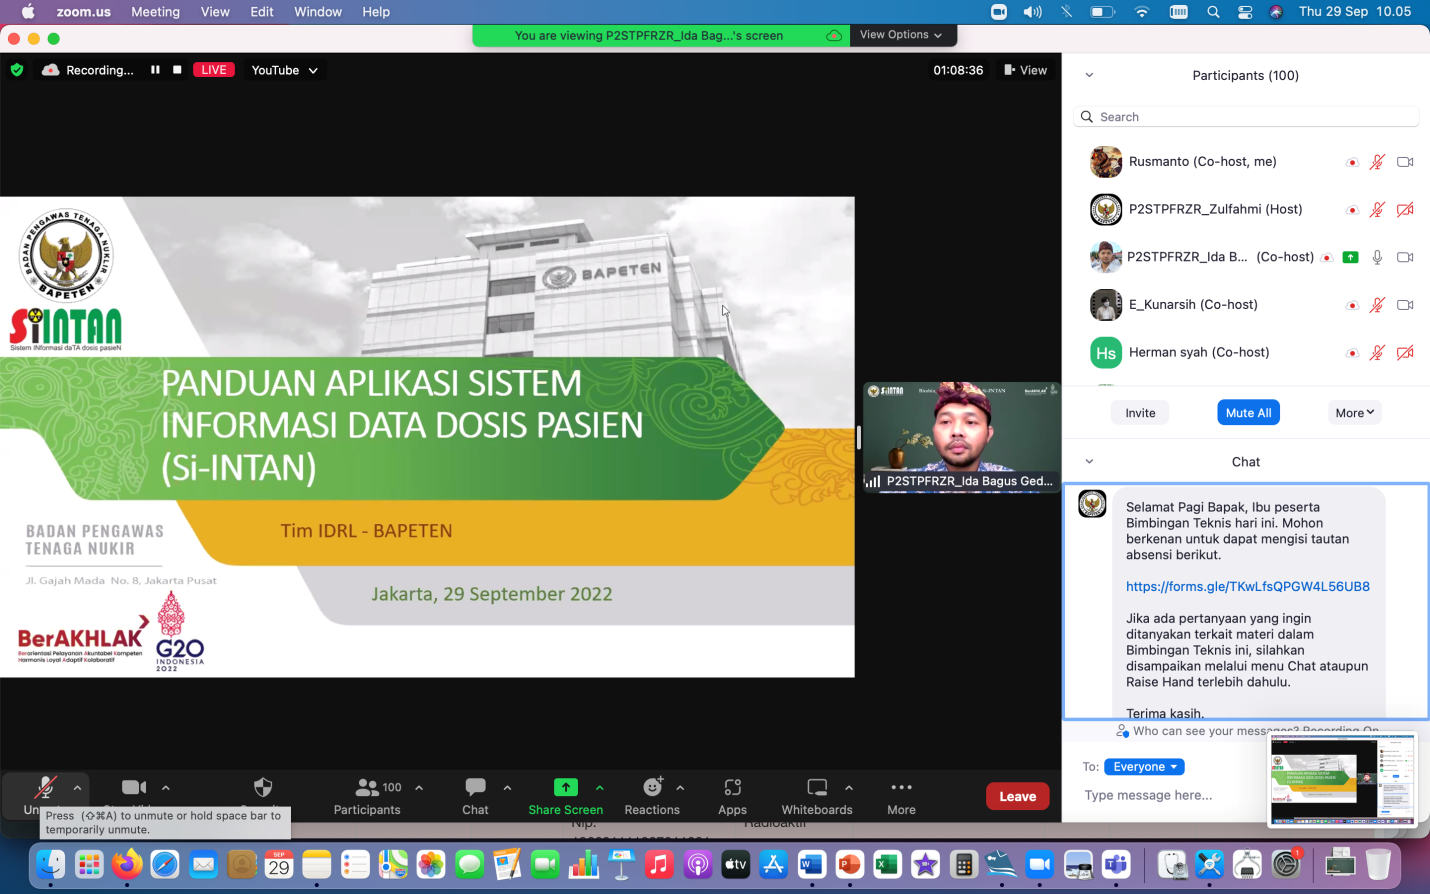
Task: Search the participants list field
Action: click(1246, 117)
